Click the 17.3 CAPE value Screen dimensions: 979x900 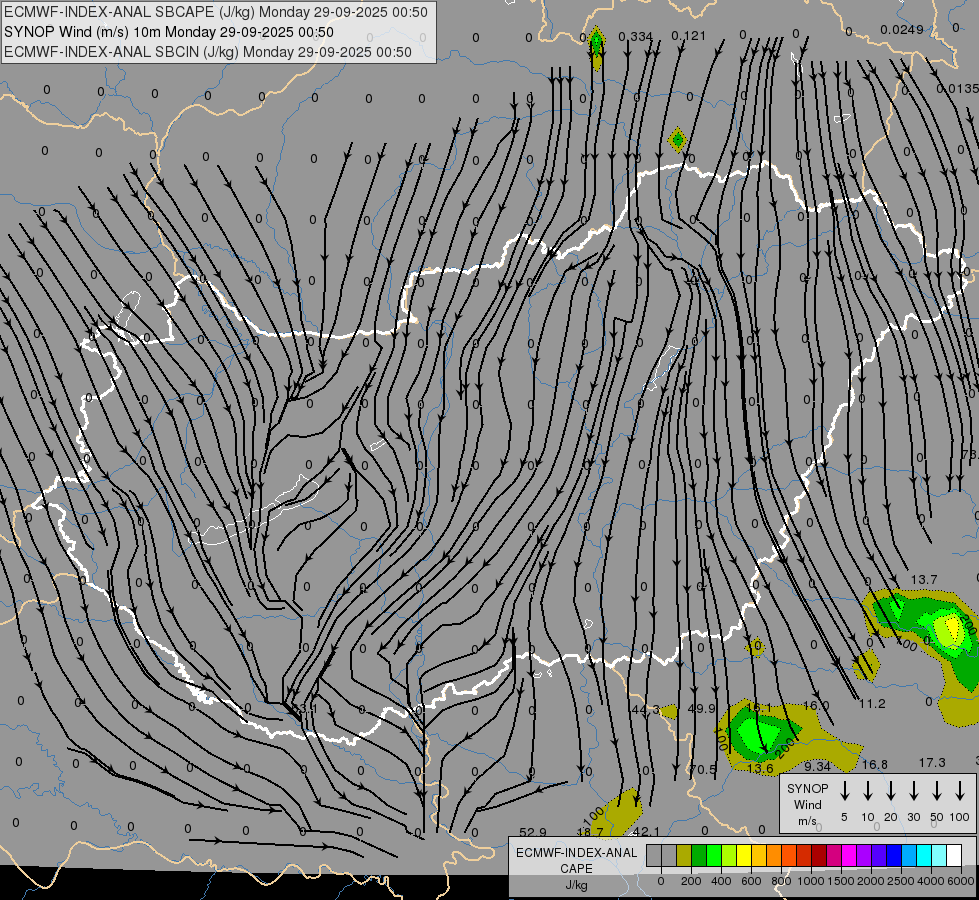932,763
